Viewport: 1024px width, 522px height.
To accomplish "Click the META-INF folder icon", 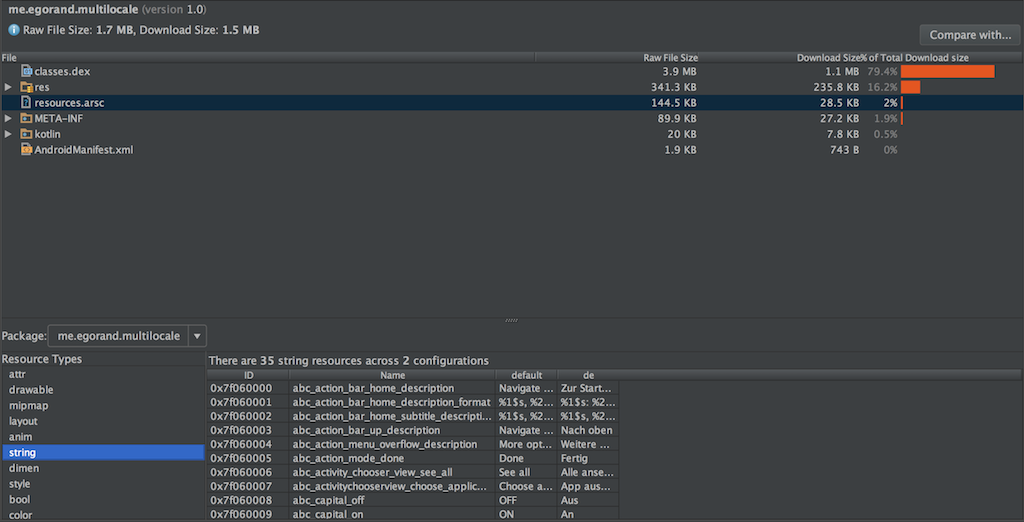I will [27, 118].
